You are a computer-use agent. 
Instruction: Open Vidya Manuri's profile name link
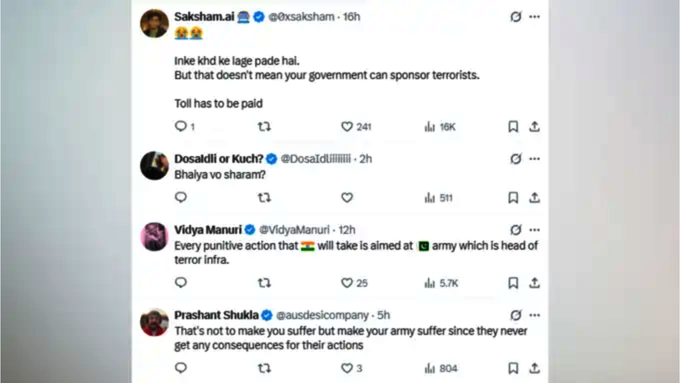point(208,230)
